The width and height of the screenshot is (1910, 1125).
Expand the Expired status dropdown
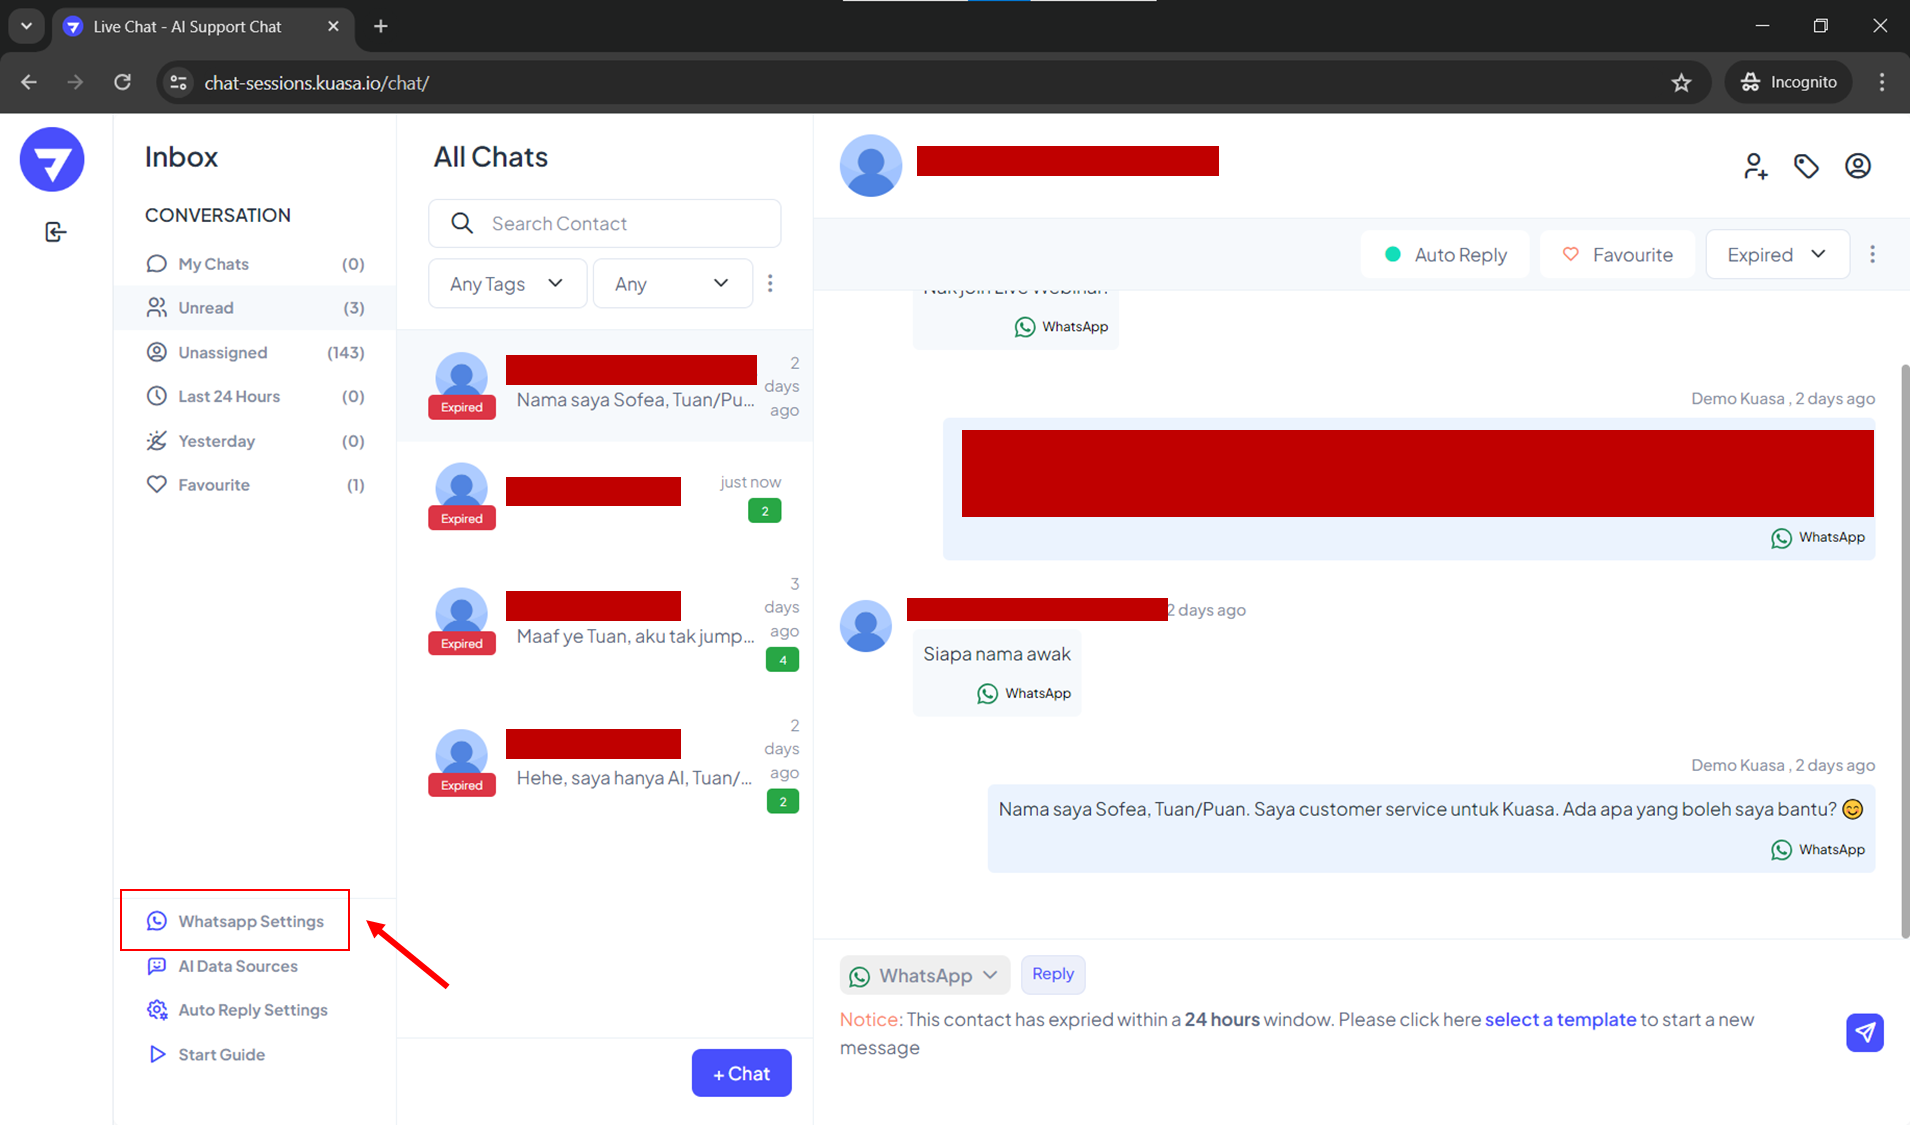[1776, 255]
